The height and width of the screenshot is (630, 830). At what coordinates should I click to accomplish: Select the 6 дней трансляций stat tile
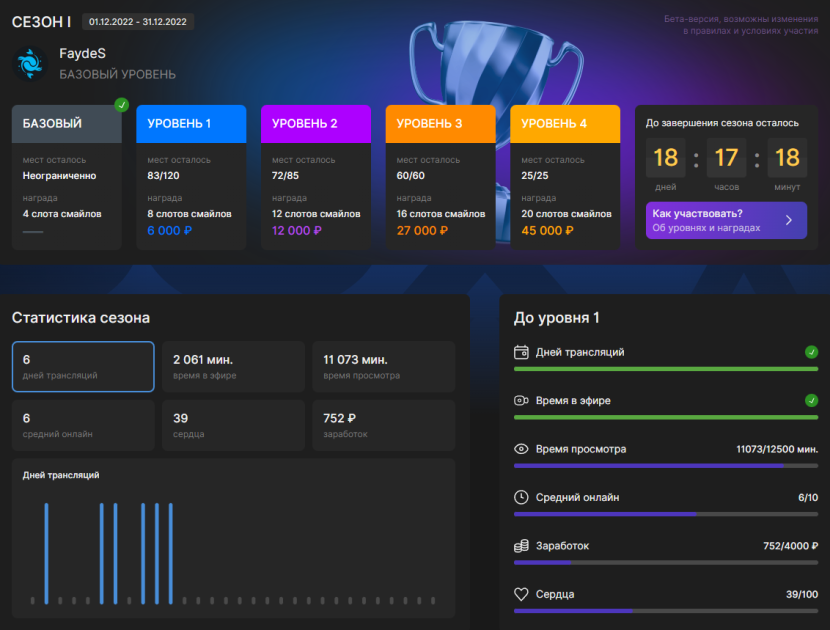(83, 366)
